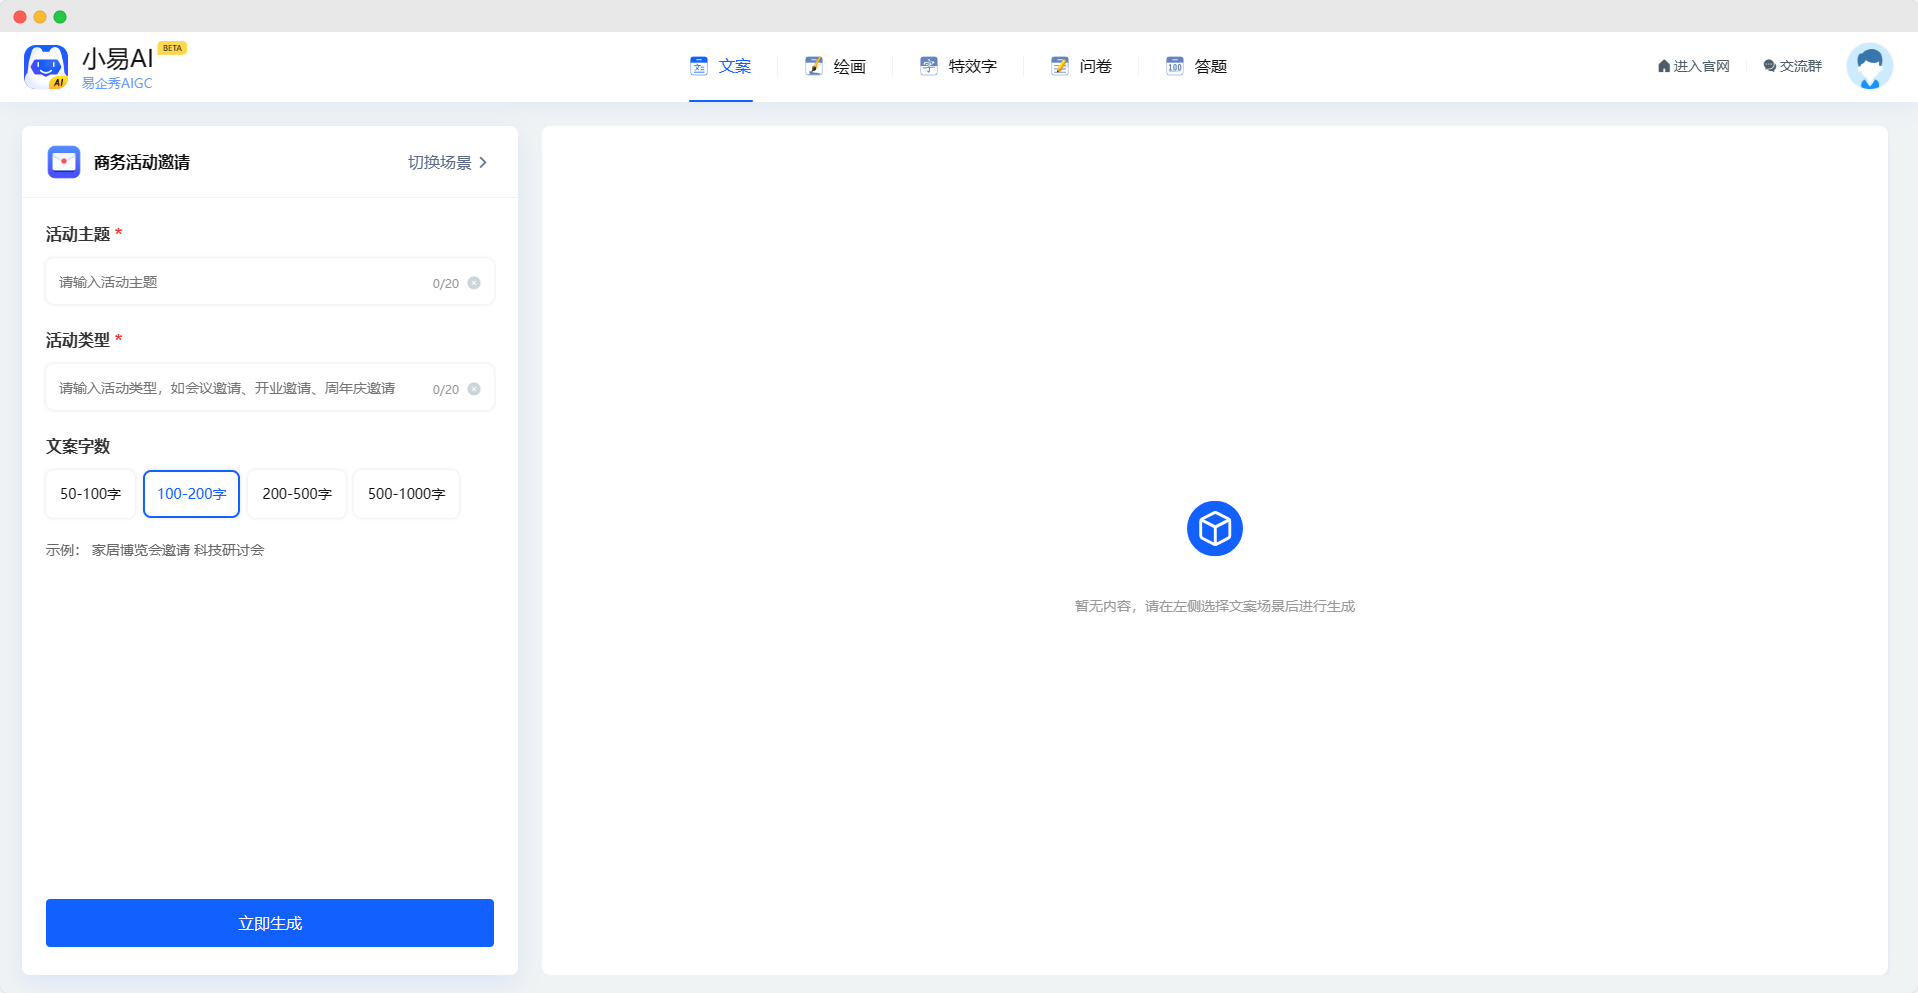Click the 商务活动邀请 scene icon
The width and height of the screenshot is (1918, 993).
pos(64,162)
